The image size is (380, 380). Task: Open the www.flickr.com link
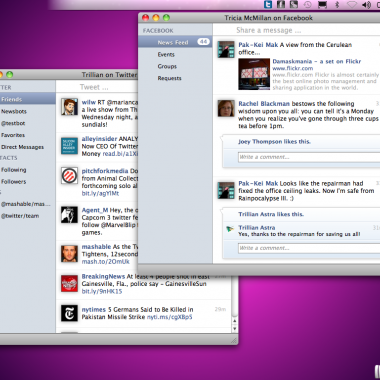pyautogui.click(x=293, y=68)
